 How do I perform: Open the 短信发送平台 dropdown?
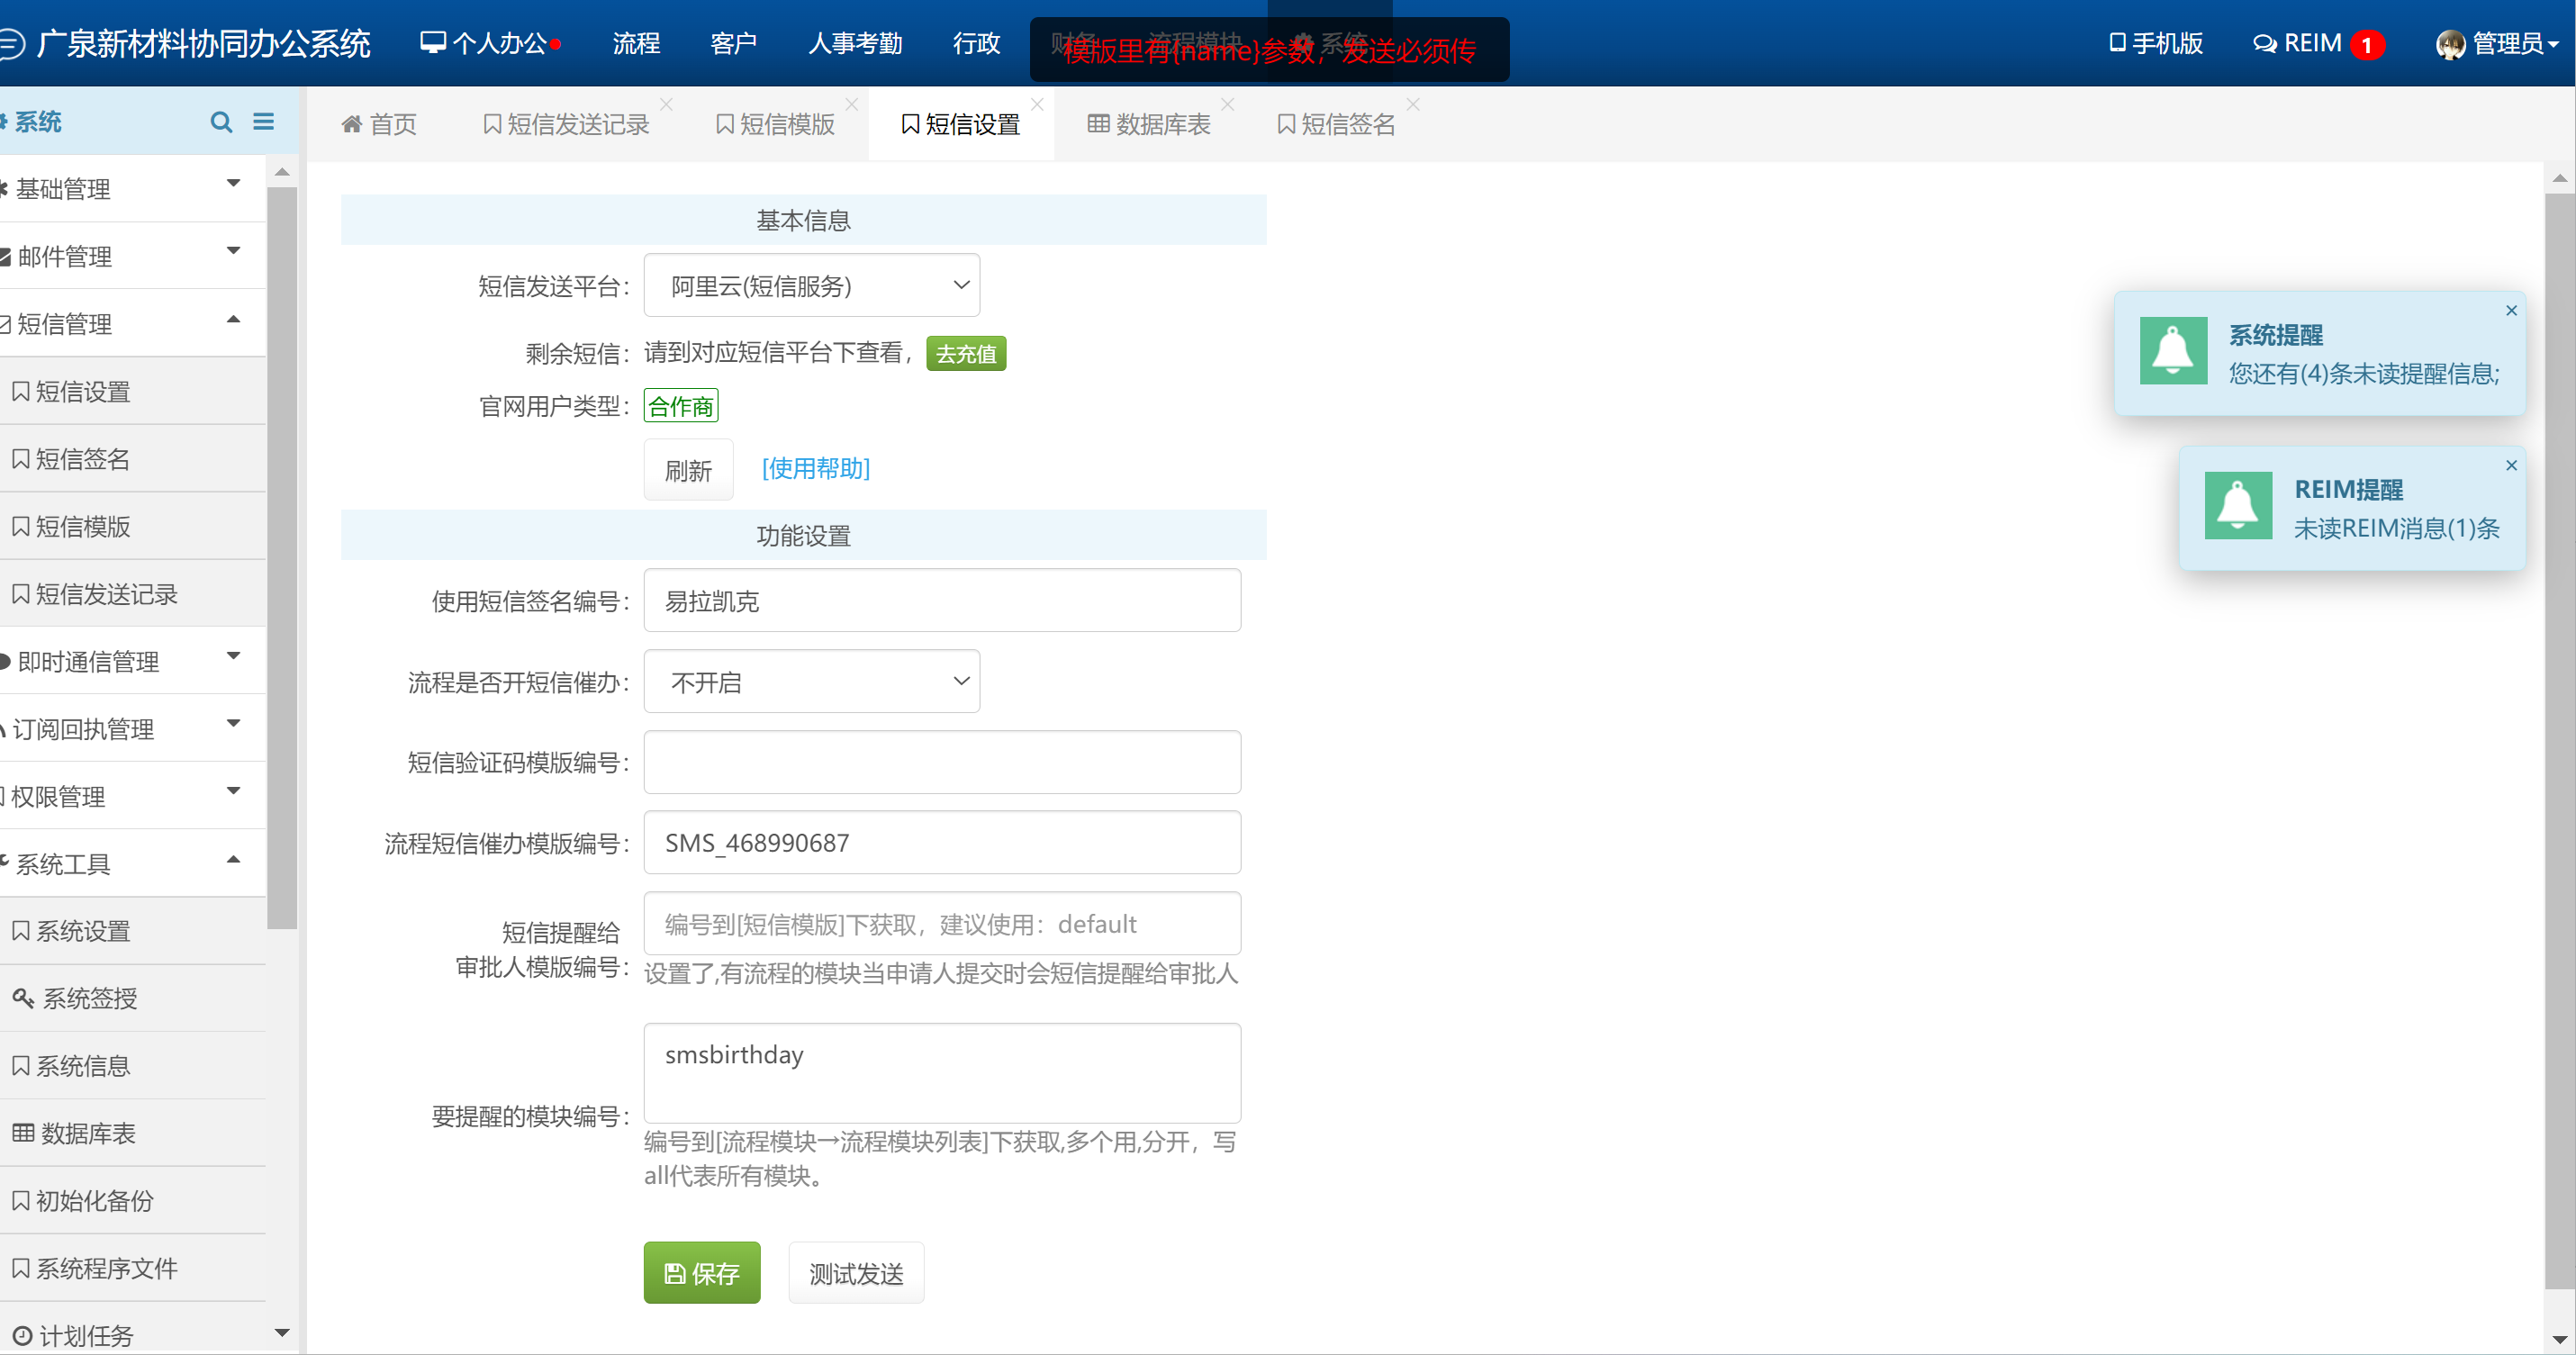coord(811,286)
